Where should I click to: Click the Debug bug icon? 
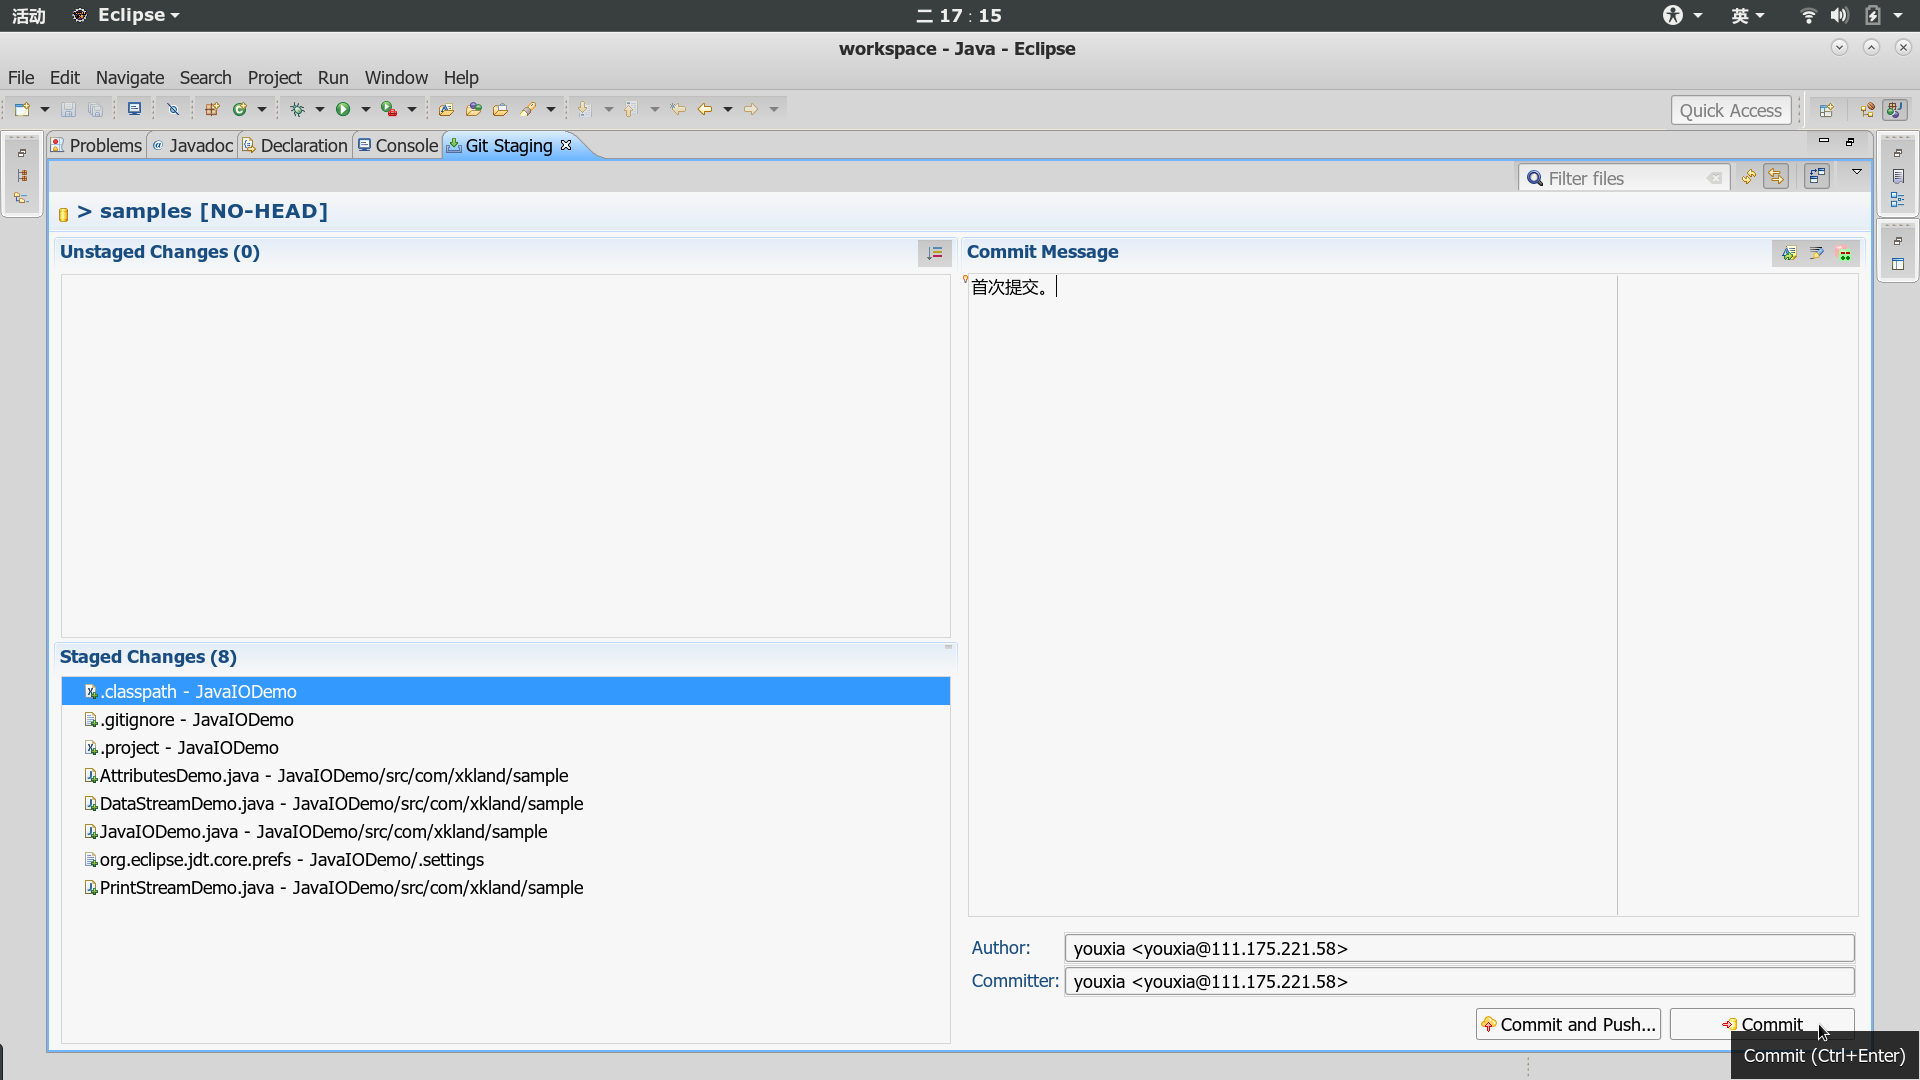pos(297,109)
